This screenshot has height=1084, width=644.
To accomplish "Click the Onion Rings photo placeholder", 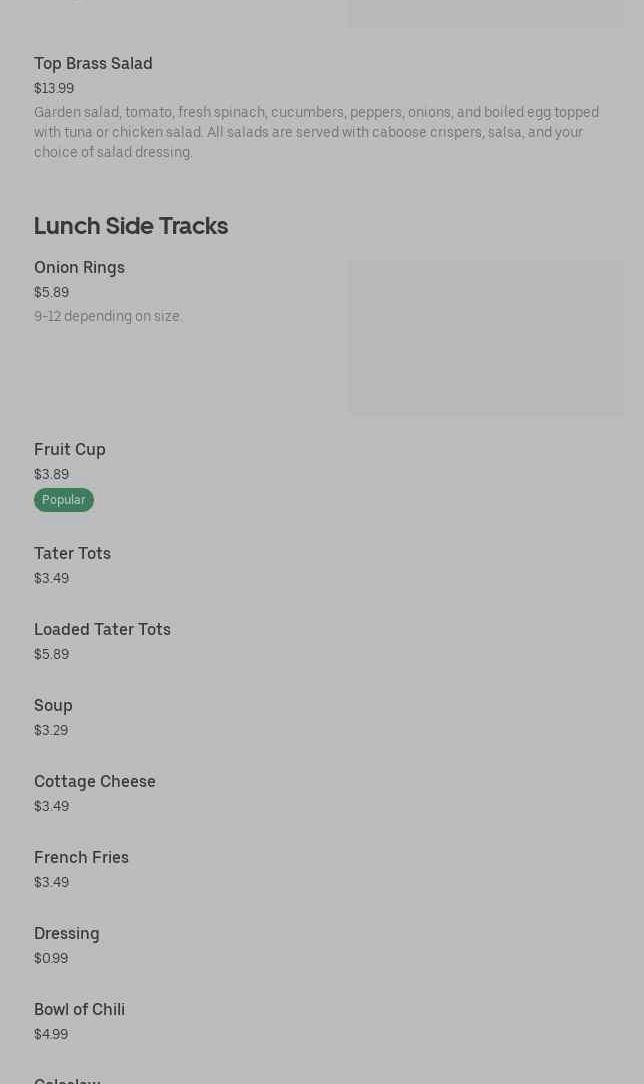I will click(485, 337).
